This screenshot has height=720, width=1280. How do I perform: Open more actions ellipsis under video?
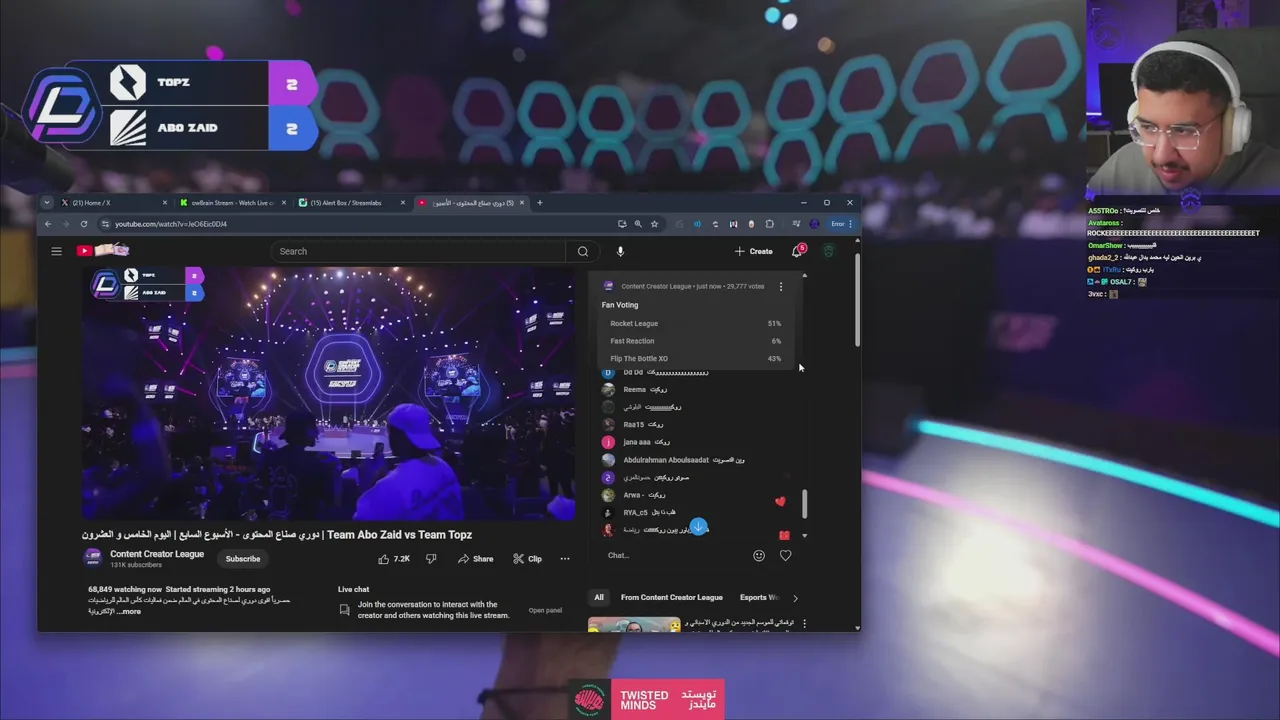click(565, 559)
